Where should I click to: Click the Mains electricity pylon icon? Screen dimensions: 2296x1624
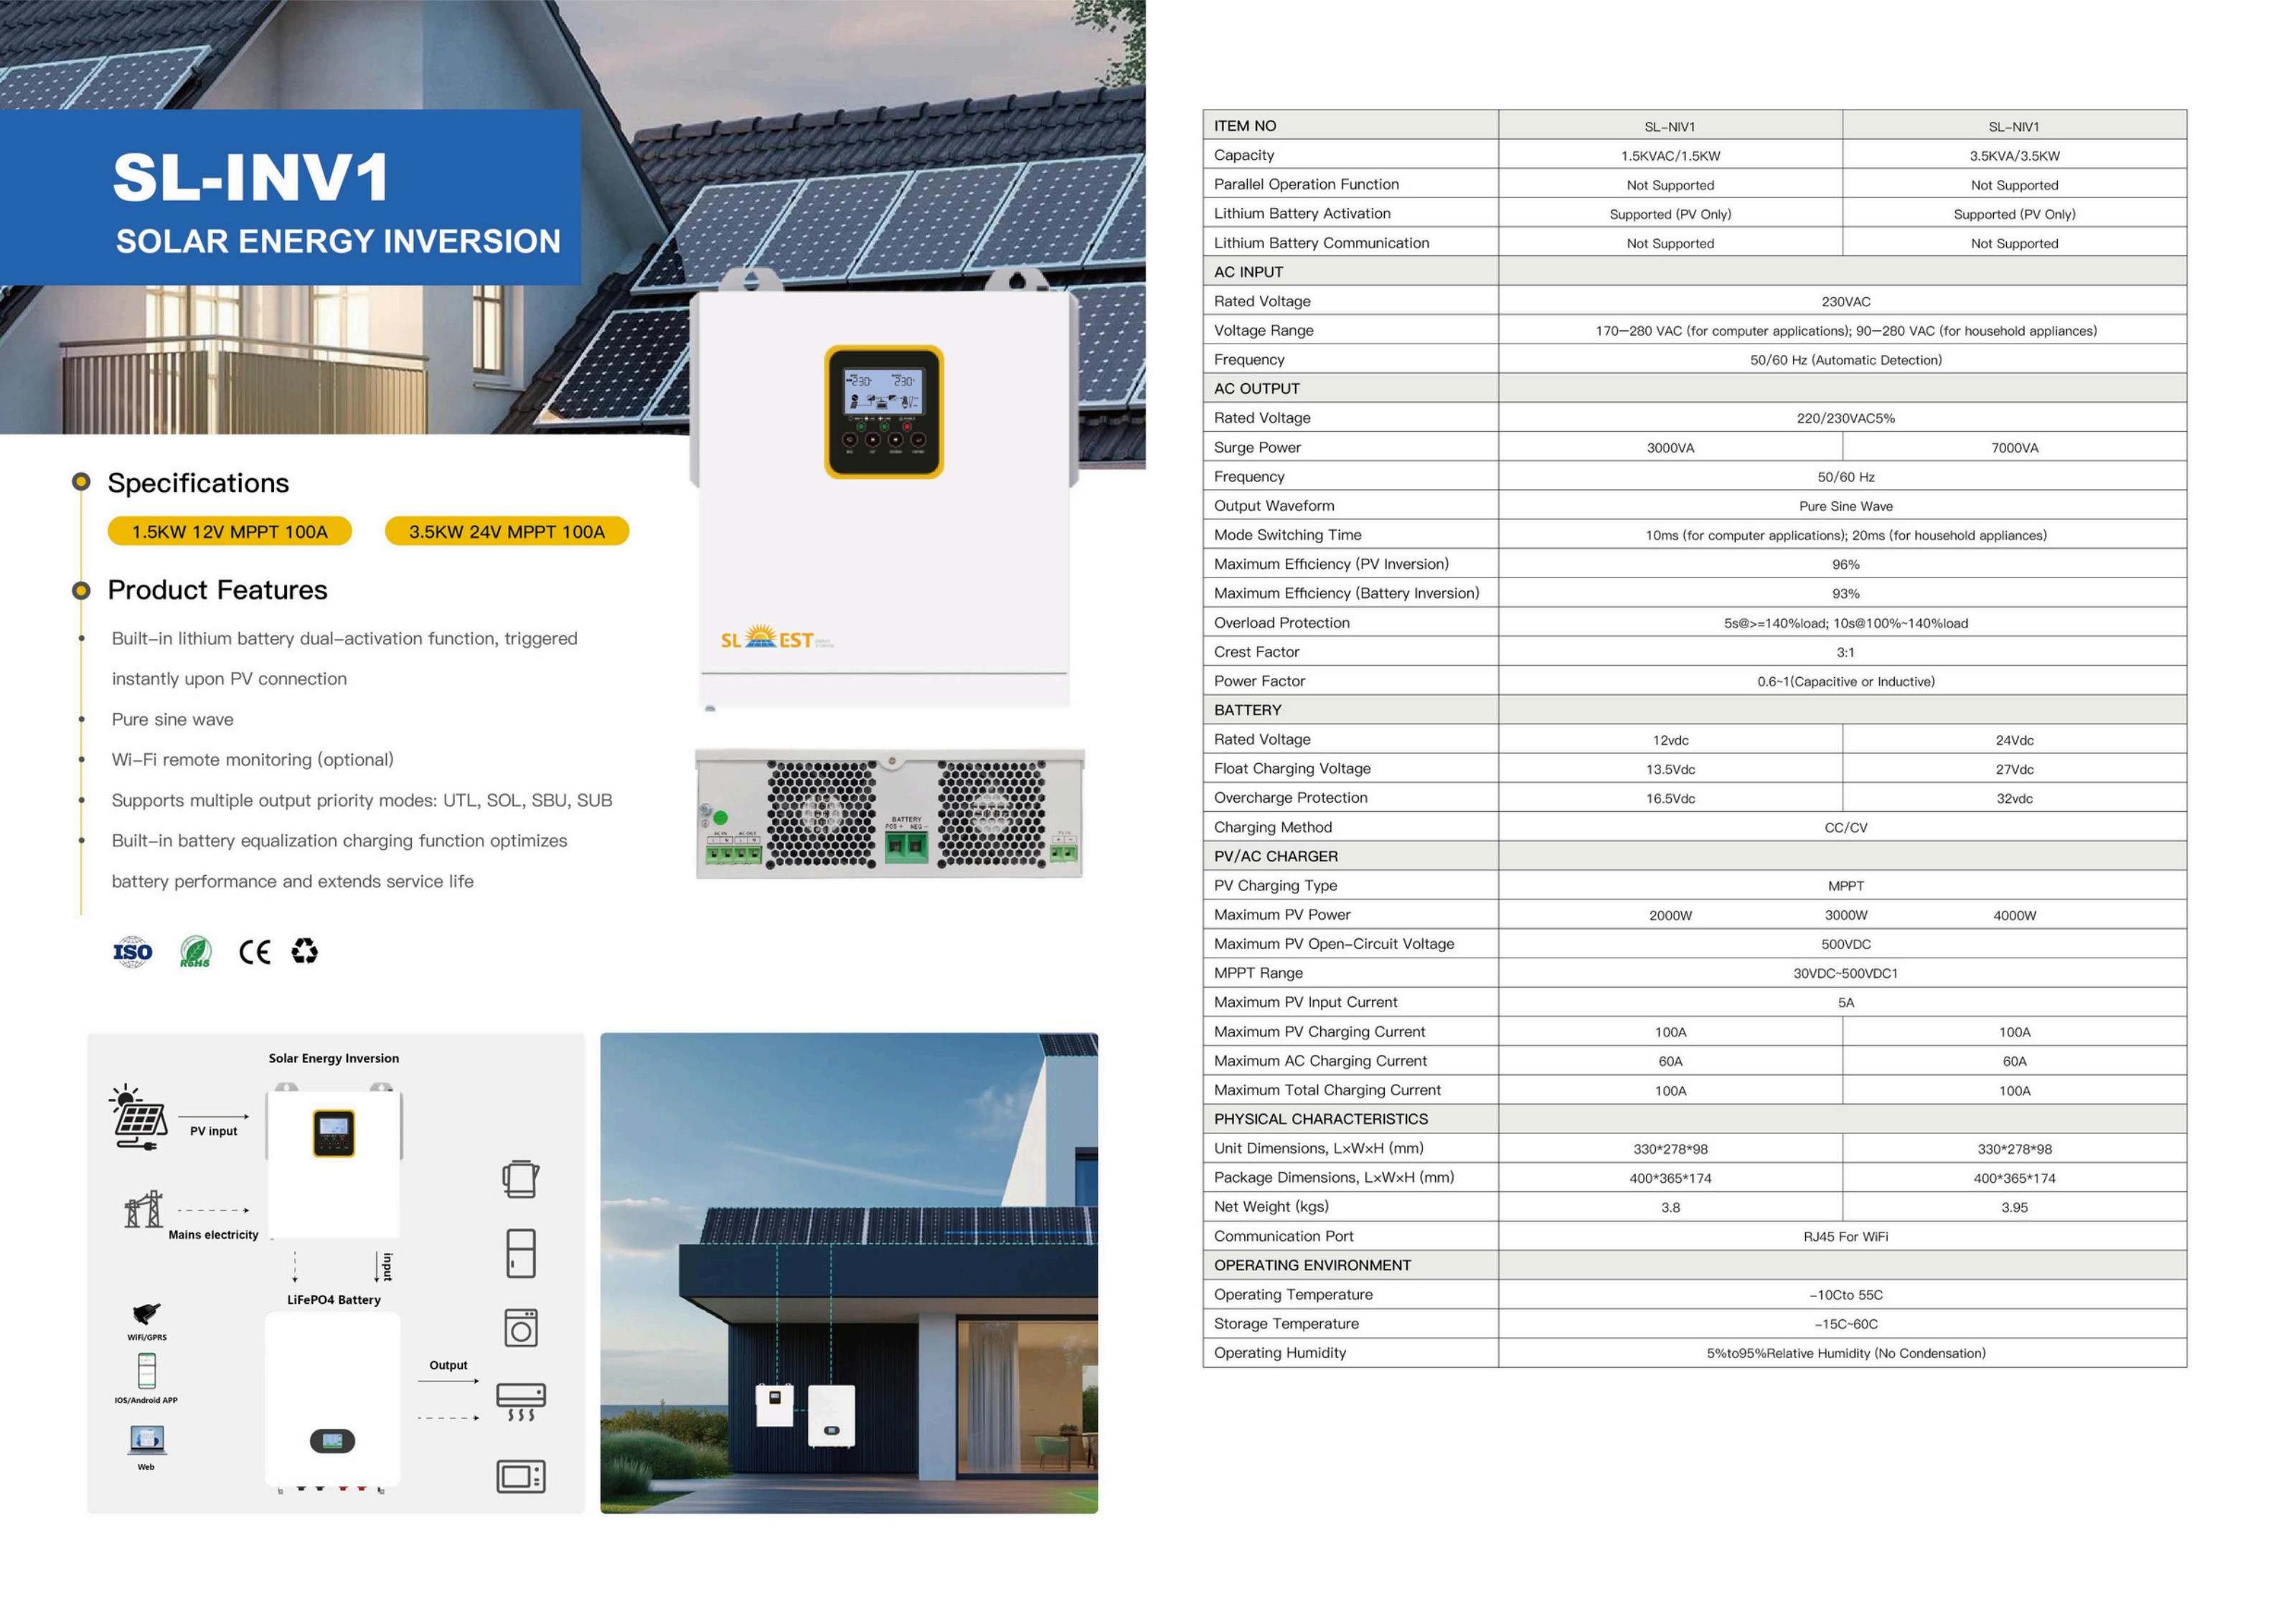(143, 1209)
